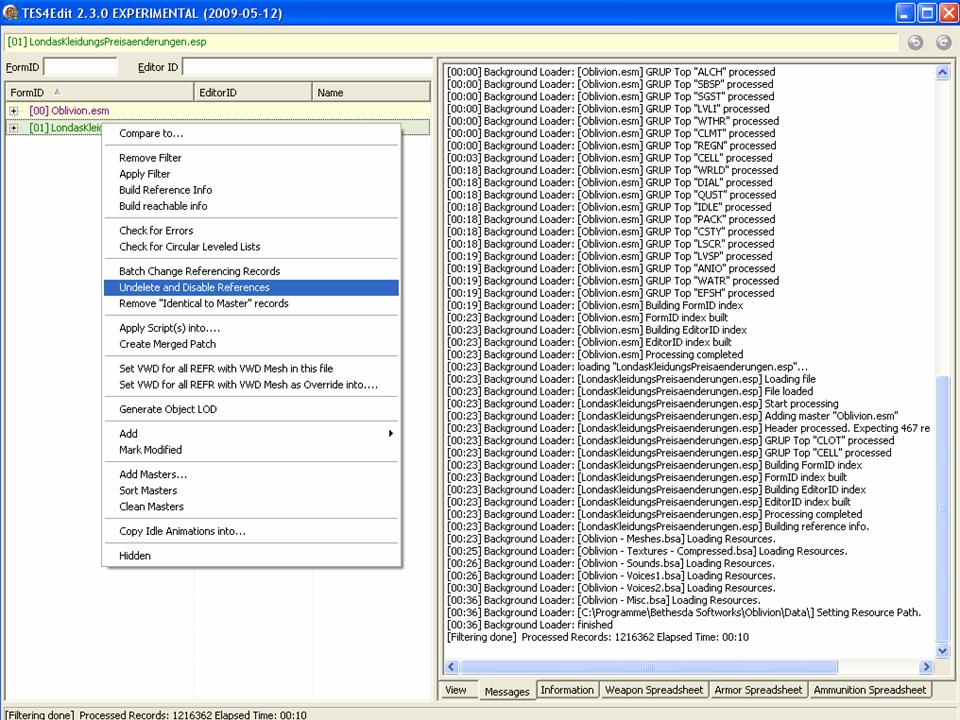Open the Information tab

pos(567,690)
